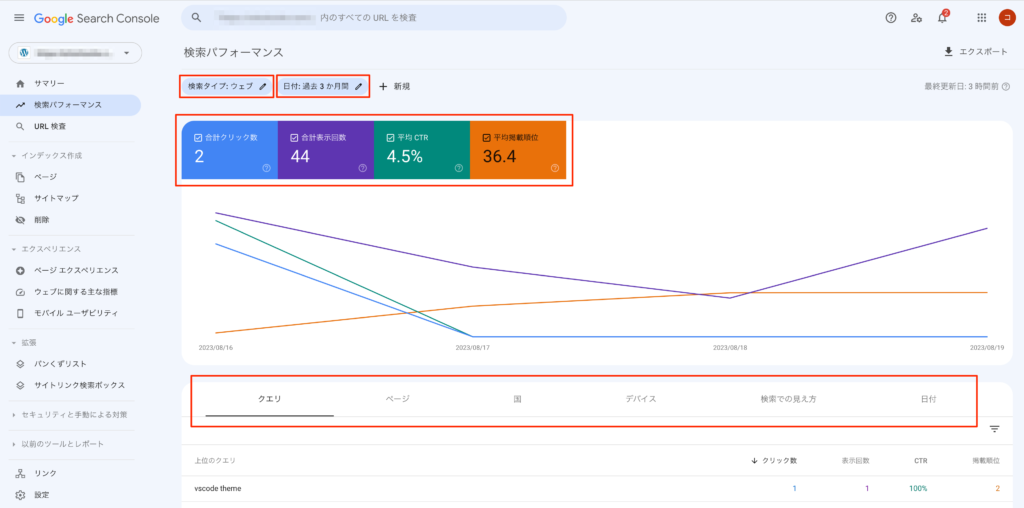Toggle the 合計表示回数 checkbox card
The width and height of the screenshot is (1024, 508).
(326, 150)
